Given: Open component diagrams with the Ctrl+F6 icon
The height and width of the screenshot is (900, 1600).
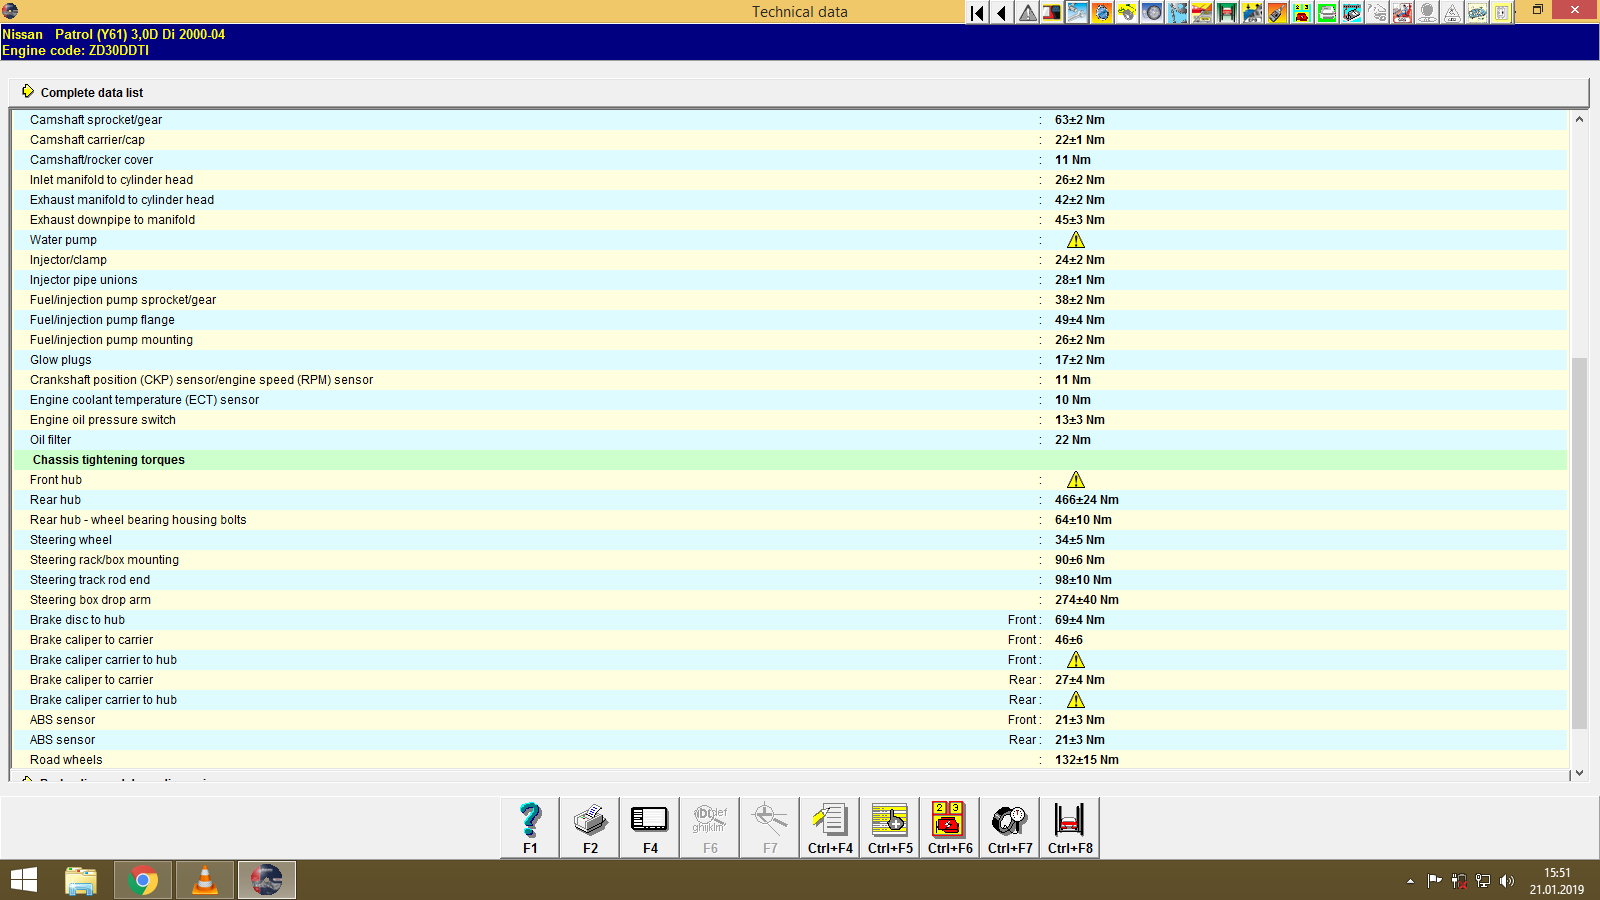Looking at the screenshot, I should (949, 823).
